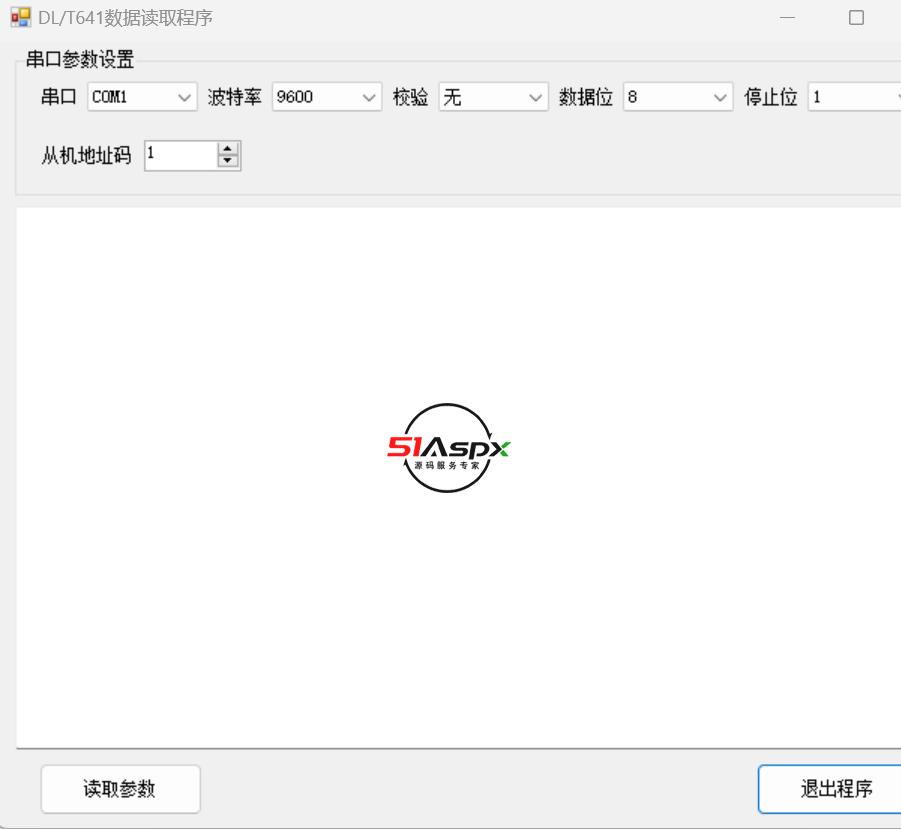Click into the 从机地址码 value field
Image resolution: width=901 pixels, height=829 pixels.
tap(181, 155)
